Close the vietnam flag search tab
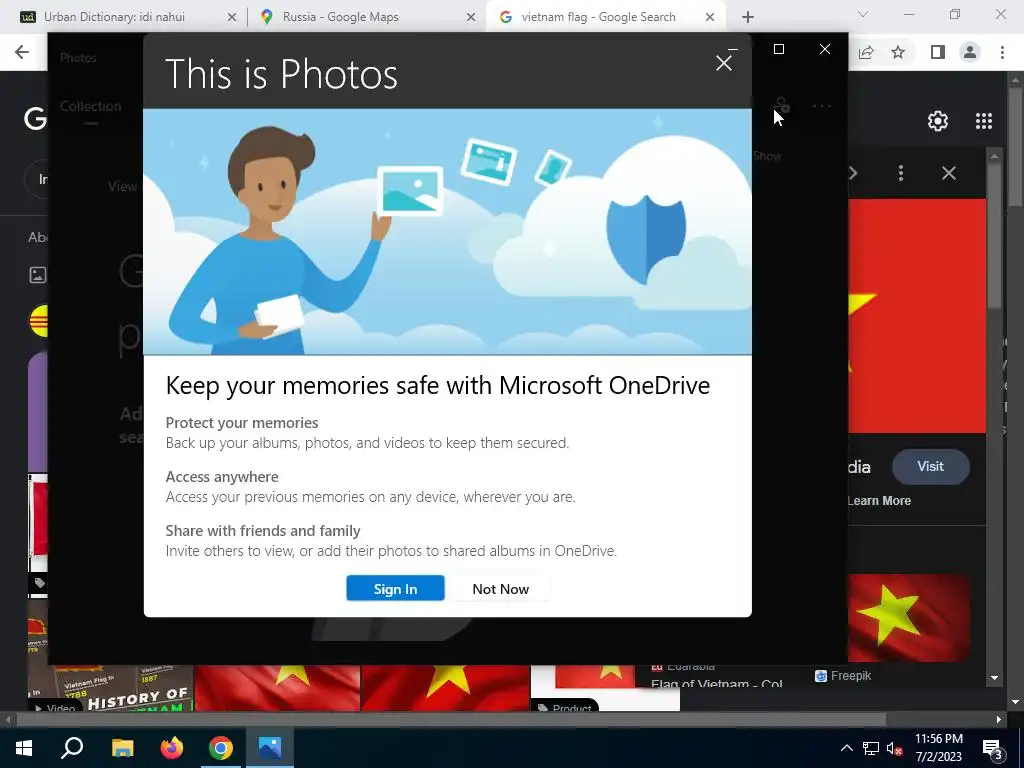The width and height of the screenshot is (1024, 768). (x=710, y=17)
